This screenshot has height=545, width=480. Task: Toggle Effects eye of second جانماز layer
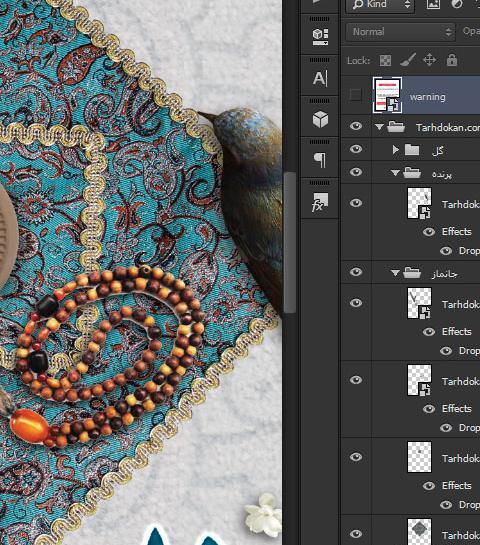coord(429,409)
